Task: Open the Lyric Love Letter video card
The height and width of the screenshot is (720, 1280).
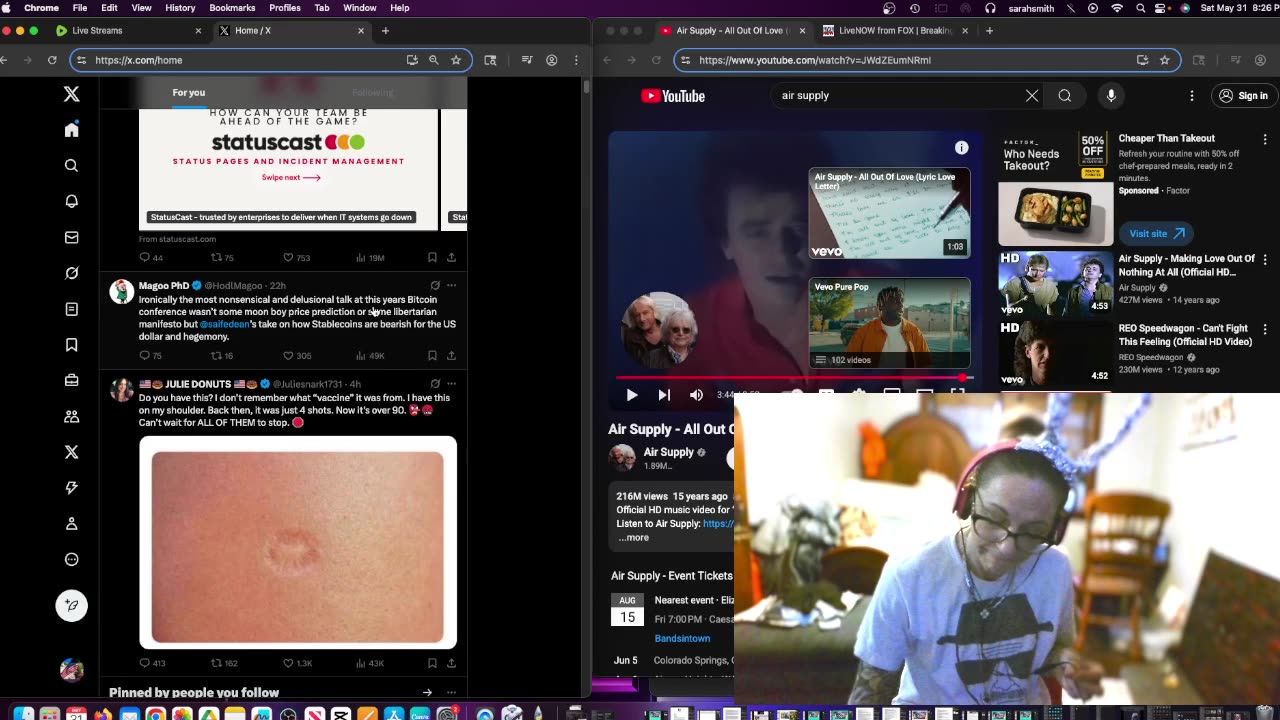Action: click(889, 213)
